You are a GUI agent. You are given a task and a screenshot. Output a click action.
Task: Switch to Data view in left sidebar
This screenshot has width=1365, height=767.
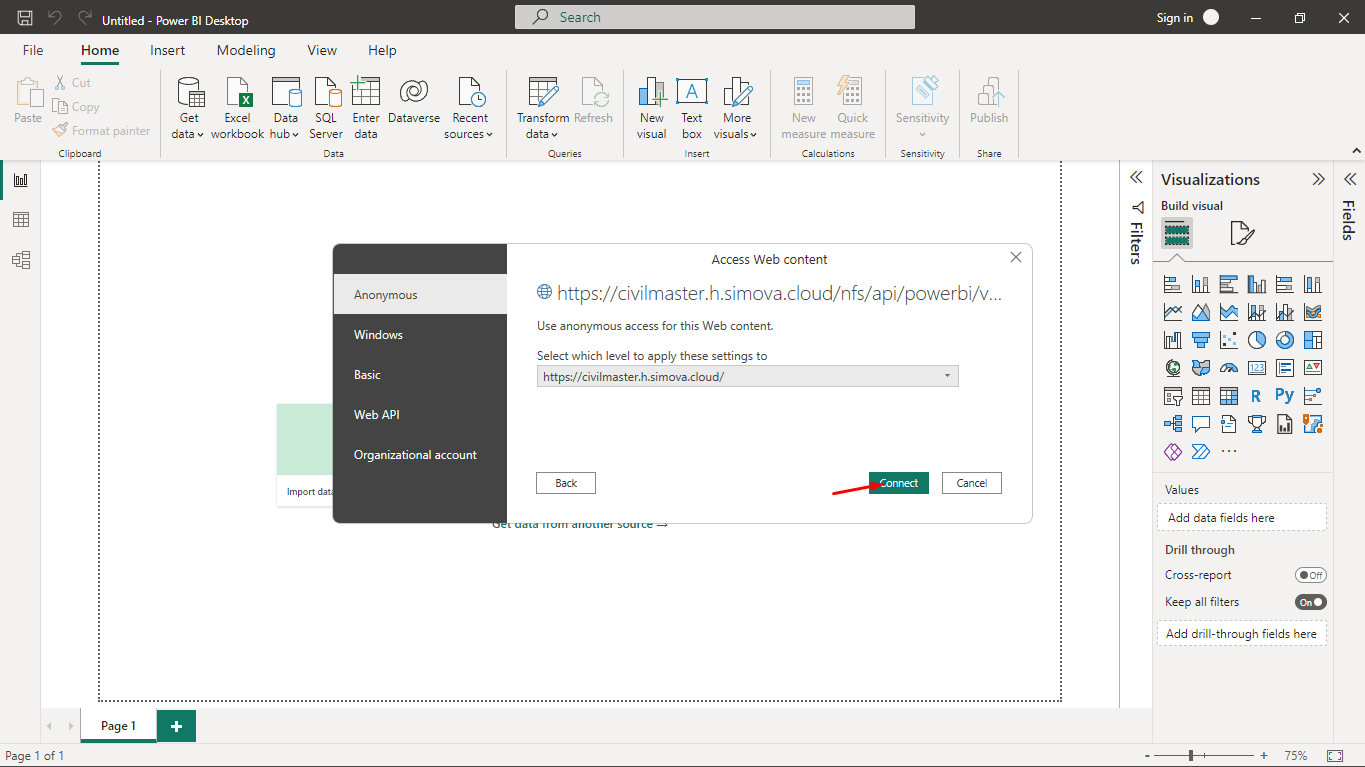(20, 220)
